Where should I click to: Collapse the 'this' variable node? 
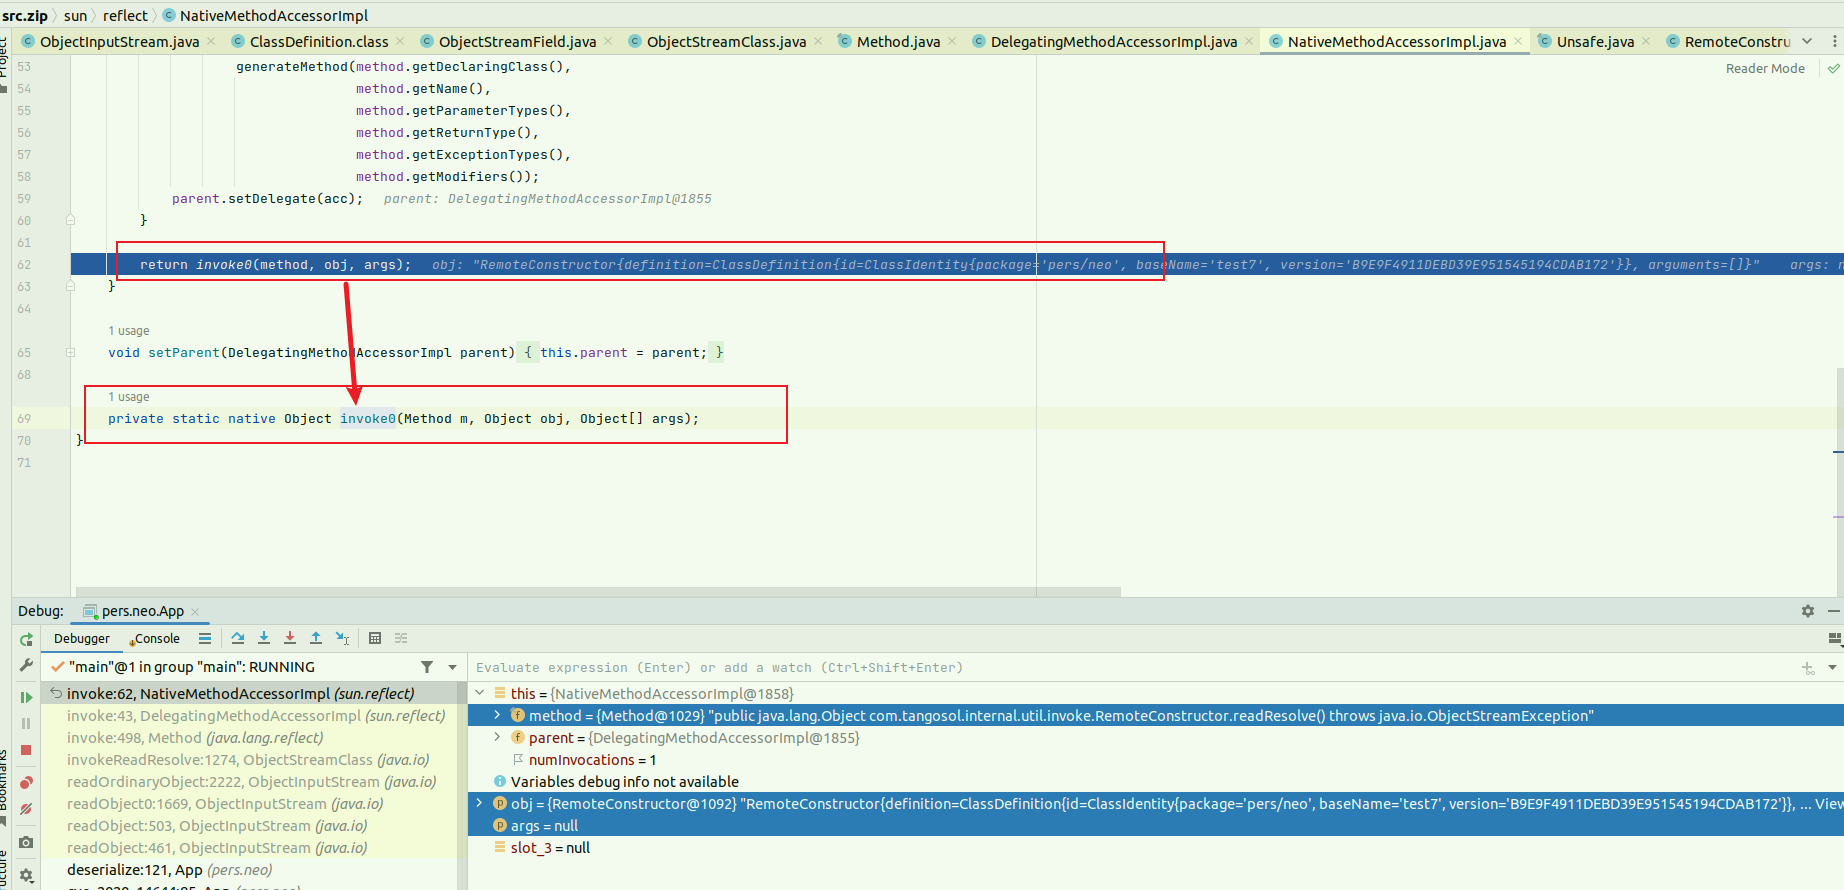click(x=479, y=693)
